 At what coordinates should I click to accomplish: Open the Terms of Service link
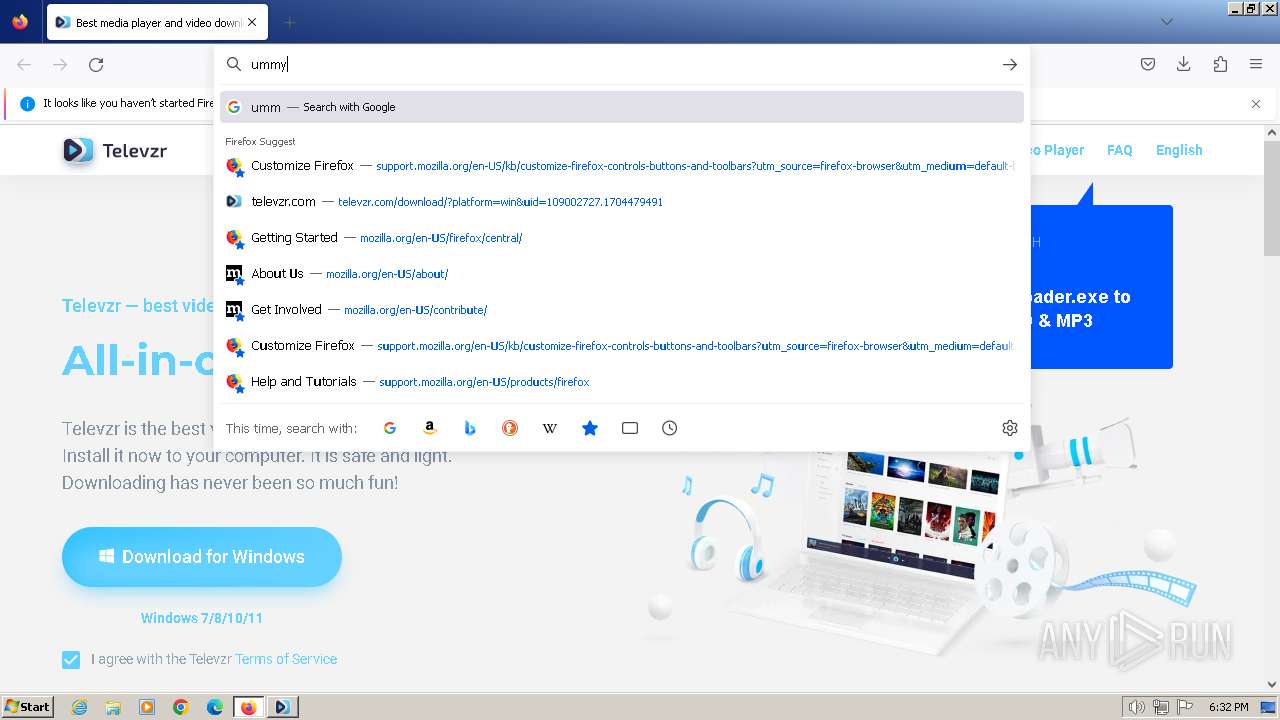point(286,659)
